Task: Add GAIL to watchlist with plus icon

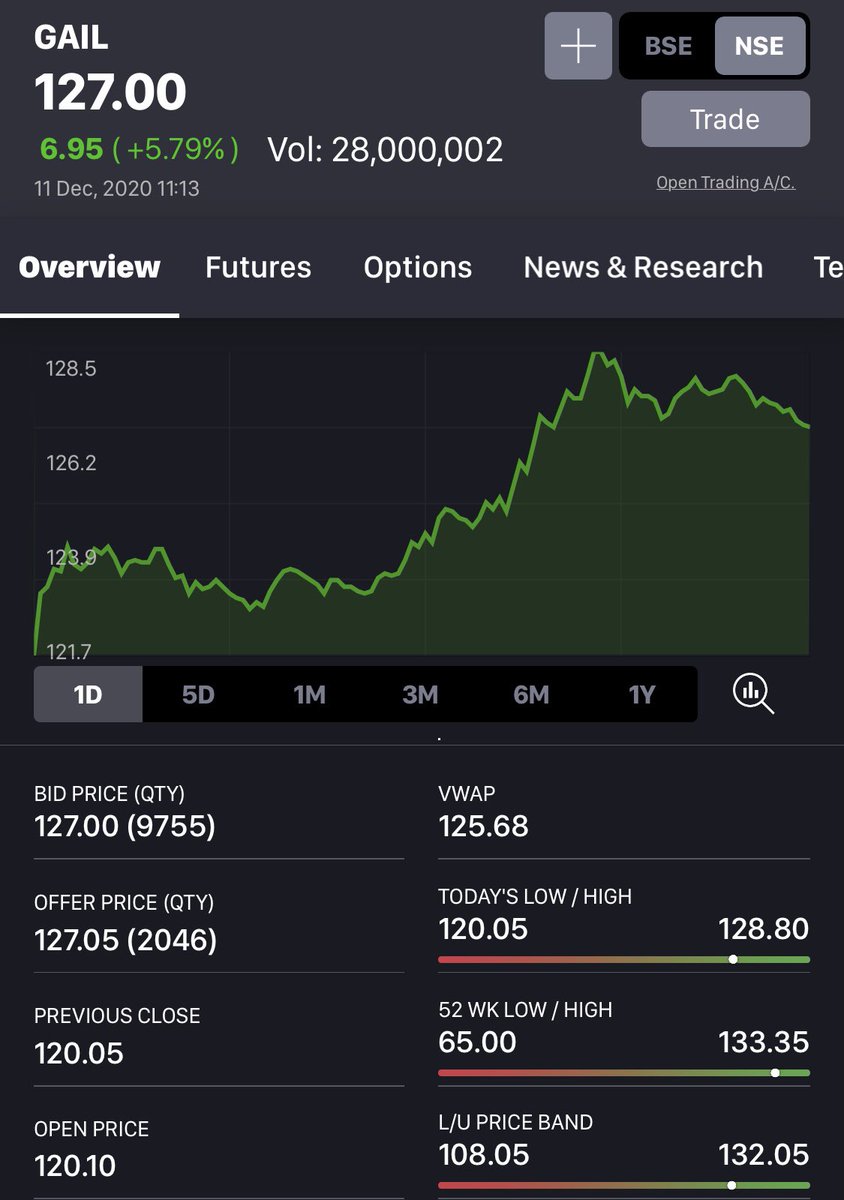Action: 578,46
